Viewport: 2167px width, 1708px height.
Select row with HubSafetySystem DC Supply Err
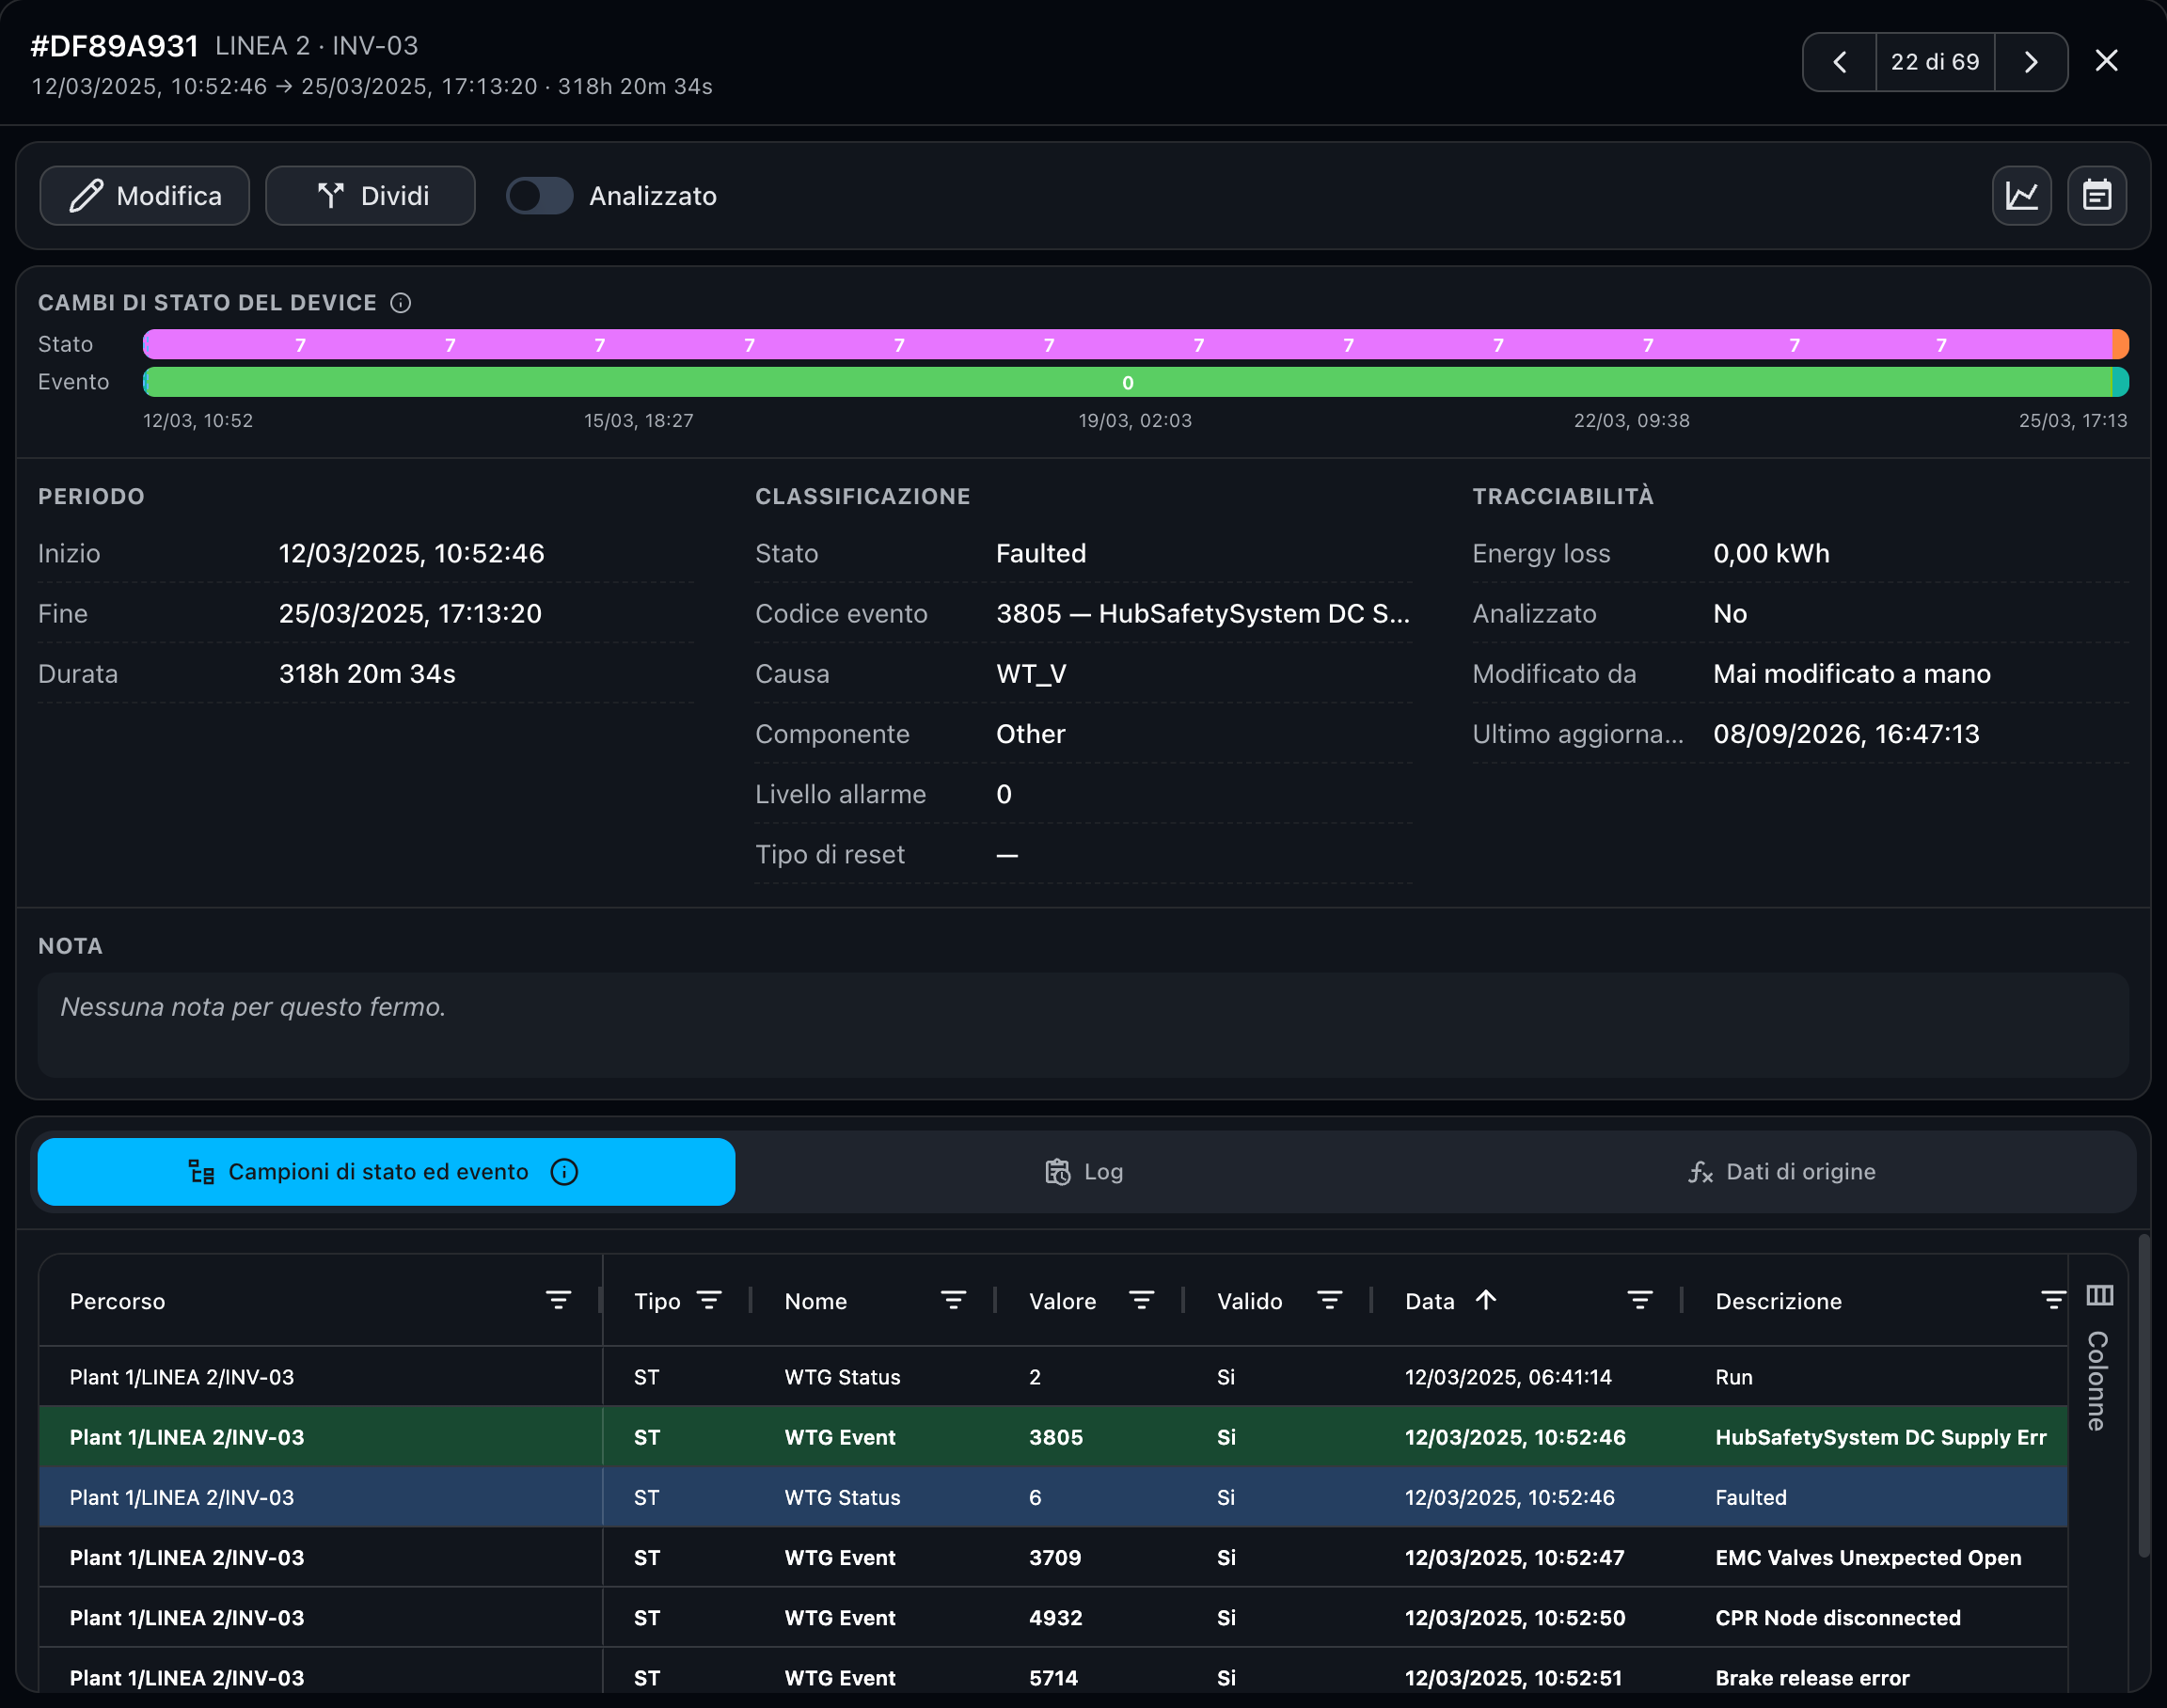(1053, 1437)
